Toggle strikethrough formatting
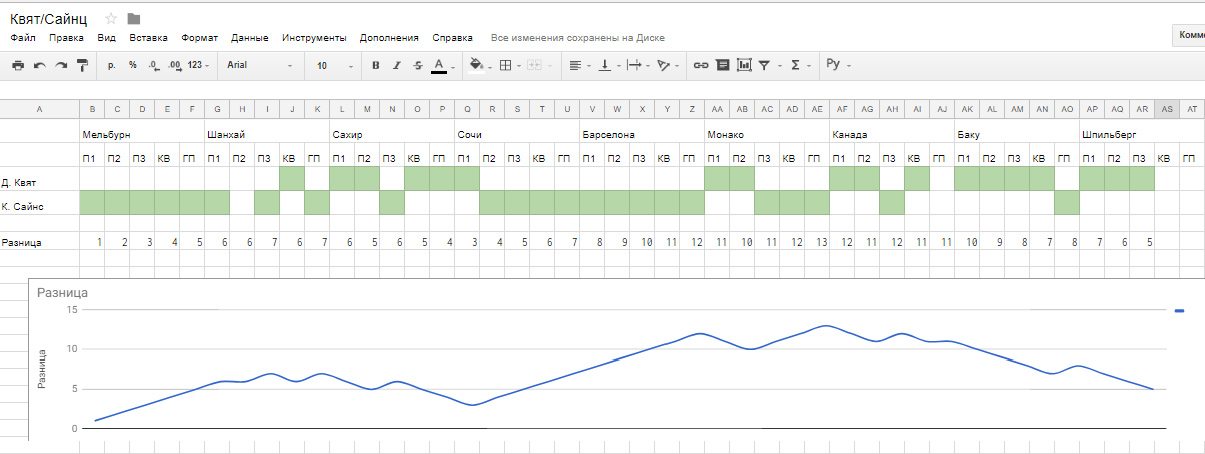The image size is (1205, 454). click(x=418, y=65)
